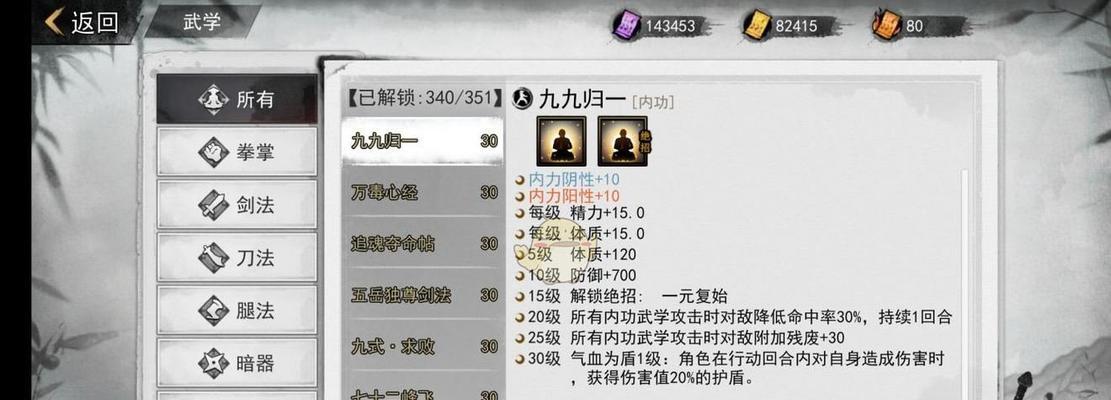
Task: Select 追魂夺命帖 in the skill list
Action: tap(423, 244)
